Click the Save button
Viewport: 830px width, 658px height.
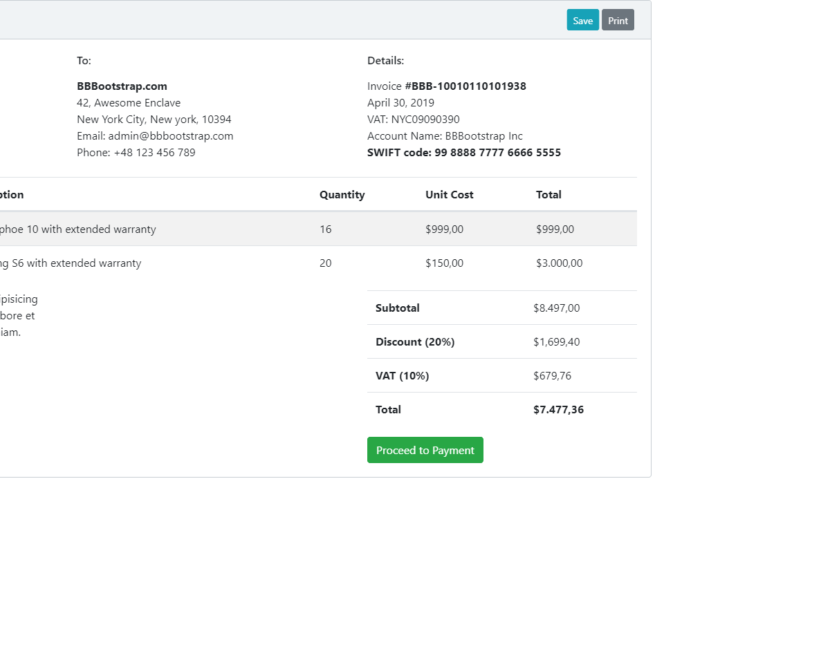[582, 20]
